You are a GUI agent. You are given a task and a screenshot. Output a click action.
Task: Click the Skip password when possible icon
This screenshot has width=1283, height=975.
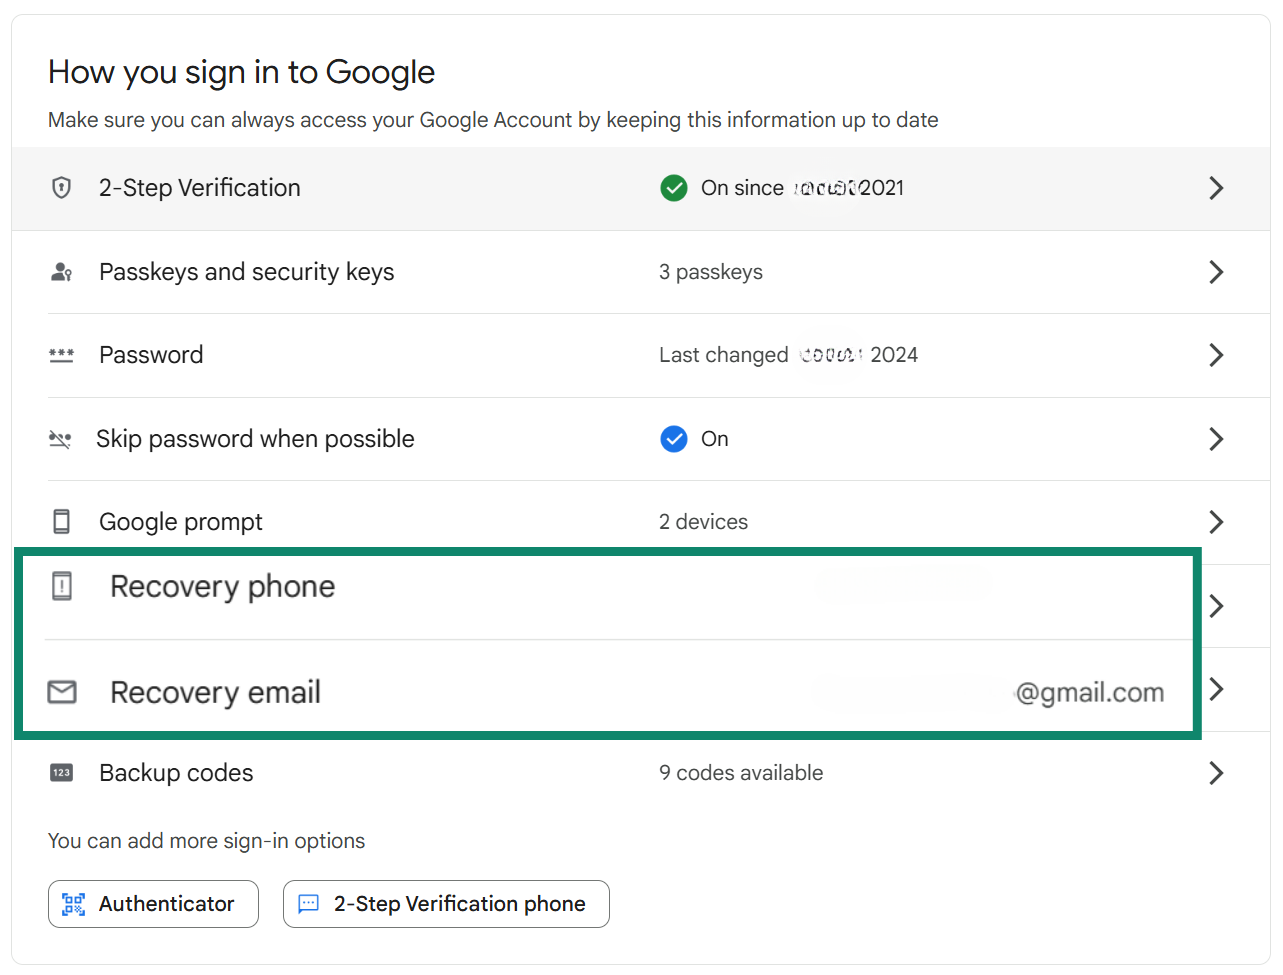(61, 438)
